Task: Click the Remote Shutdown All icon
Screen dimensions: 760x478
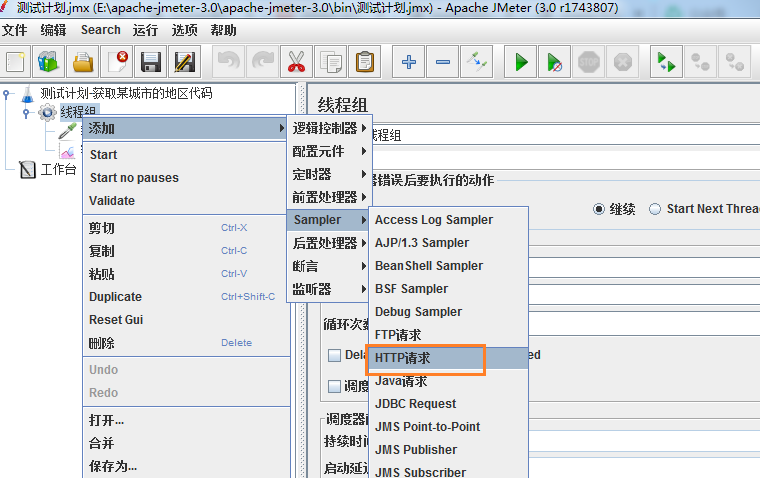Action: 734,62
